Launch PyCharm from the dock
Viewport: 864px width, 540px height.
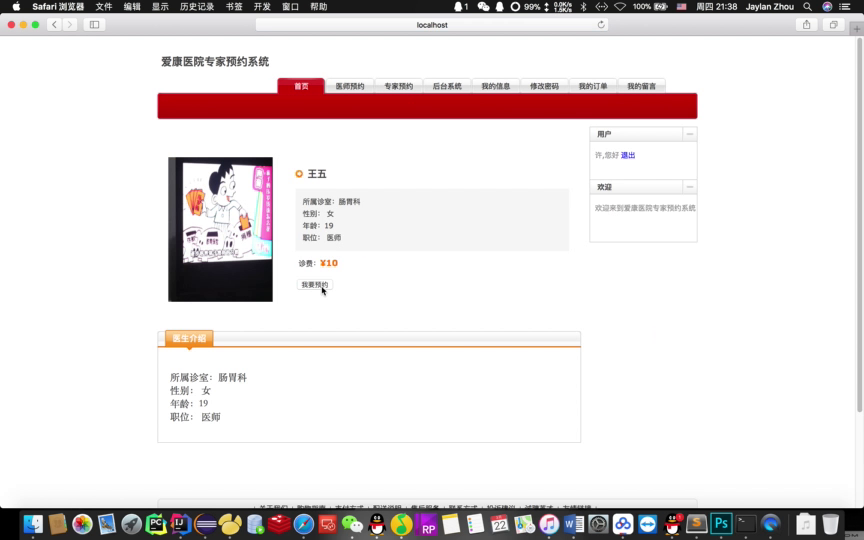point(156,524)
